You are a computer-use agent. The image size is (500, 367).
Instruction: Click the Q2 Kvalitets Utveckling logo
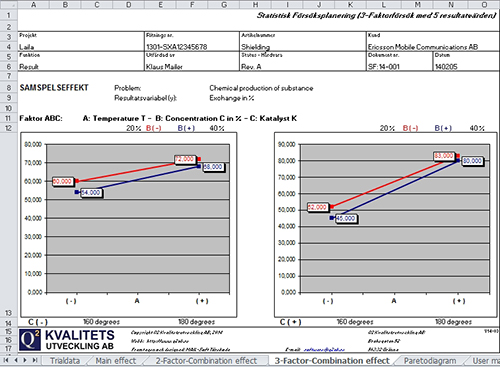tap(67, 340)
